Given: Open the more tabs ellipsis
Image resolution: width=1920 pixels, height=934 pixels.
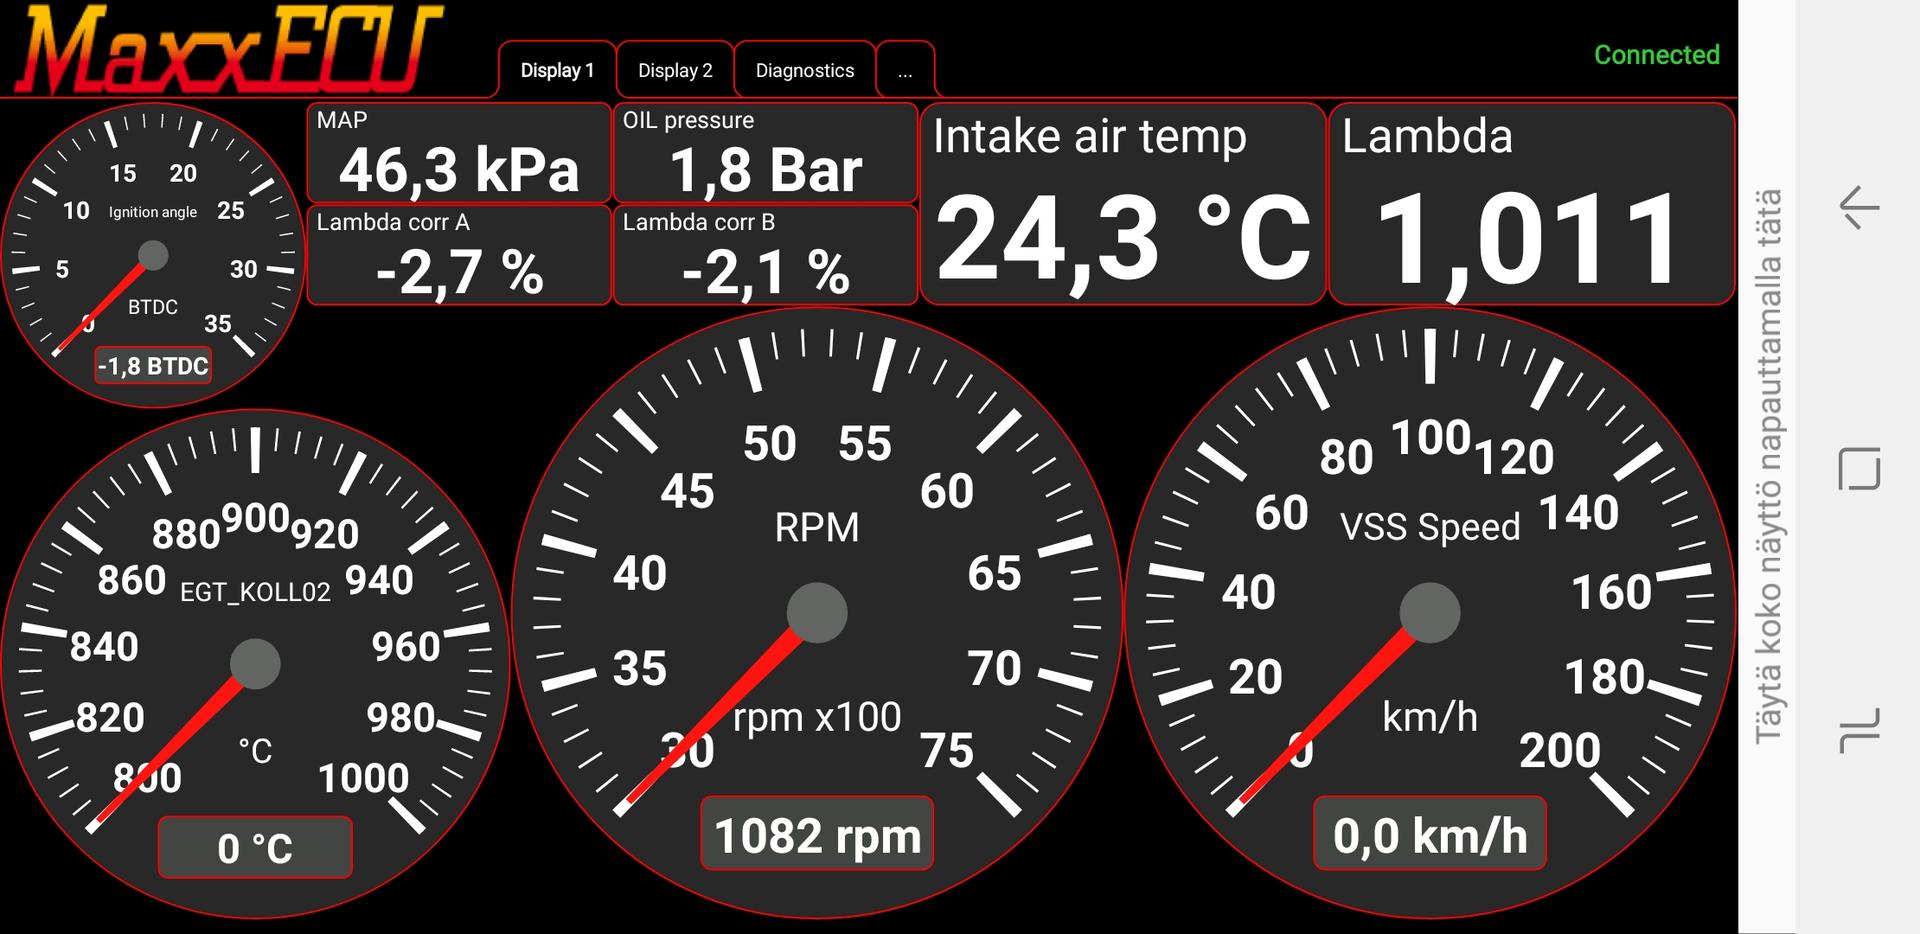Looking at the screenshot, I should (x=905, y=70).
